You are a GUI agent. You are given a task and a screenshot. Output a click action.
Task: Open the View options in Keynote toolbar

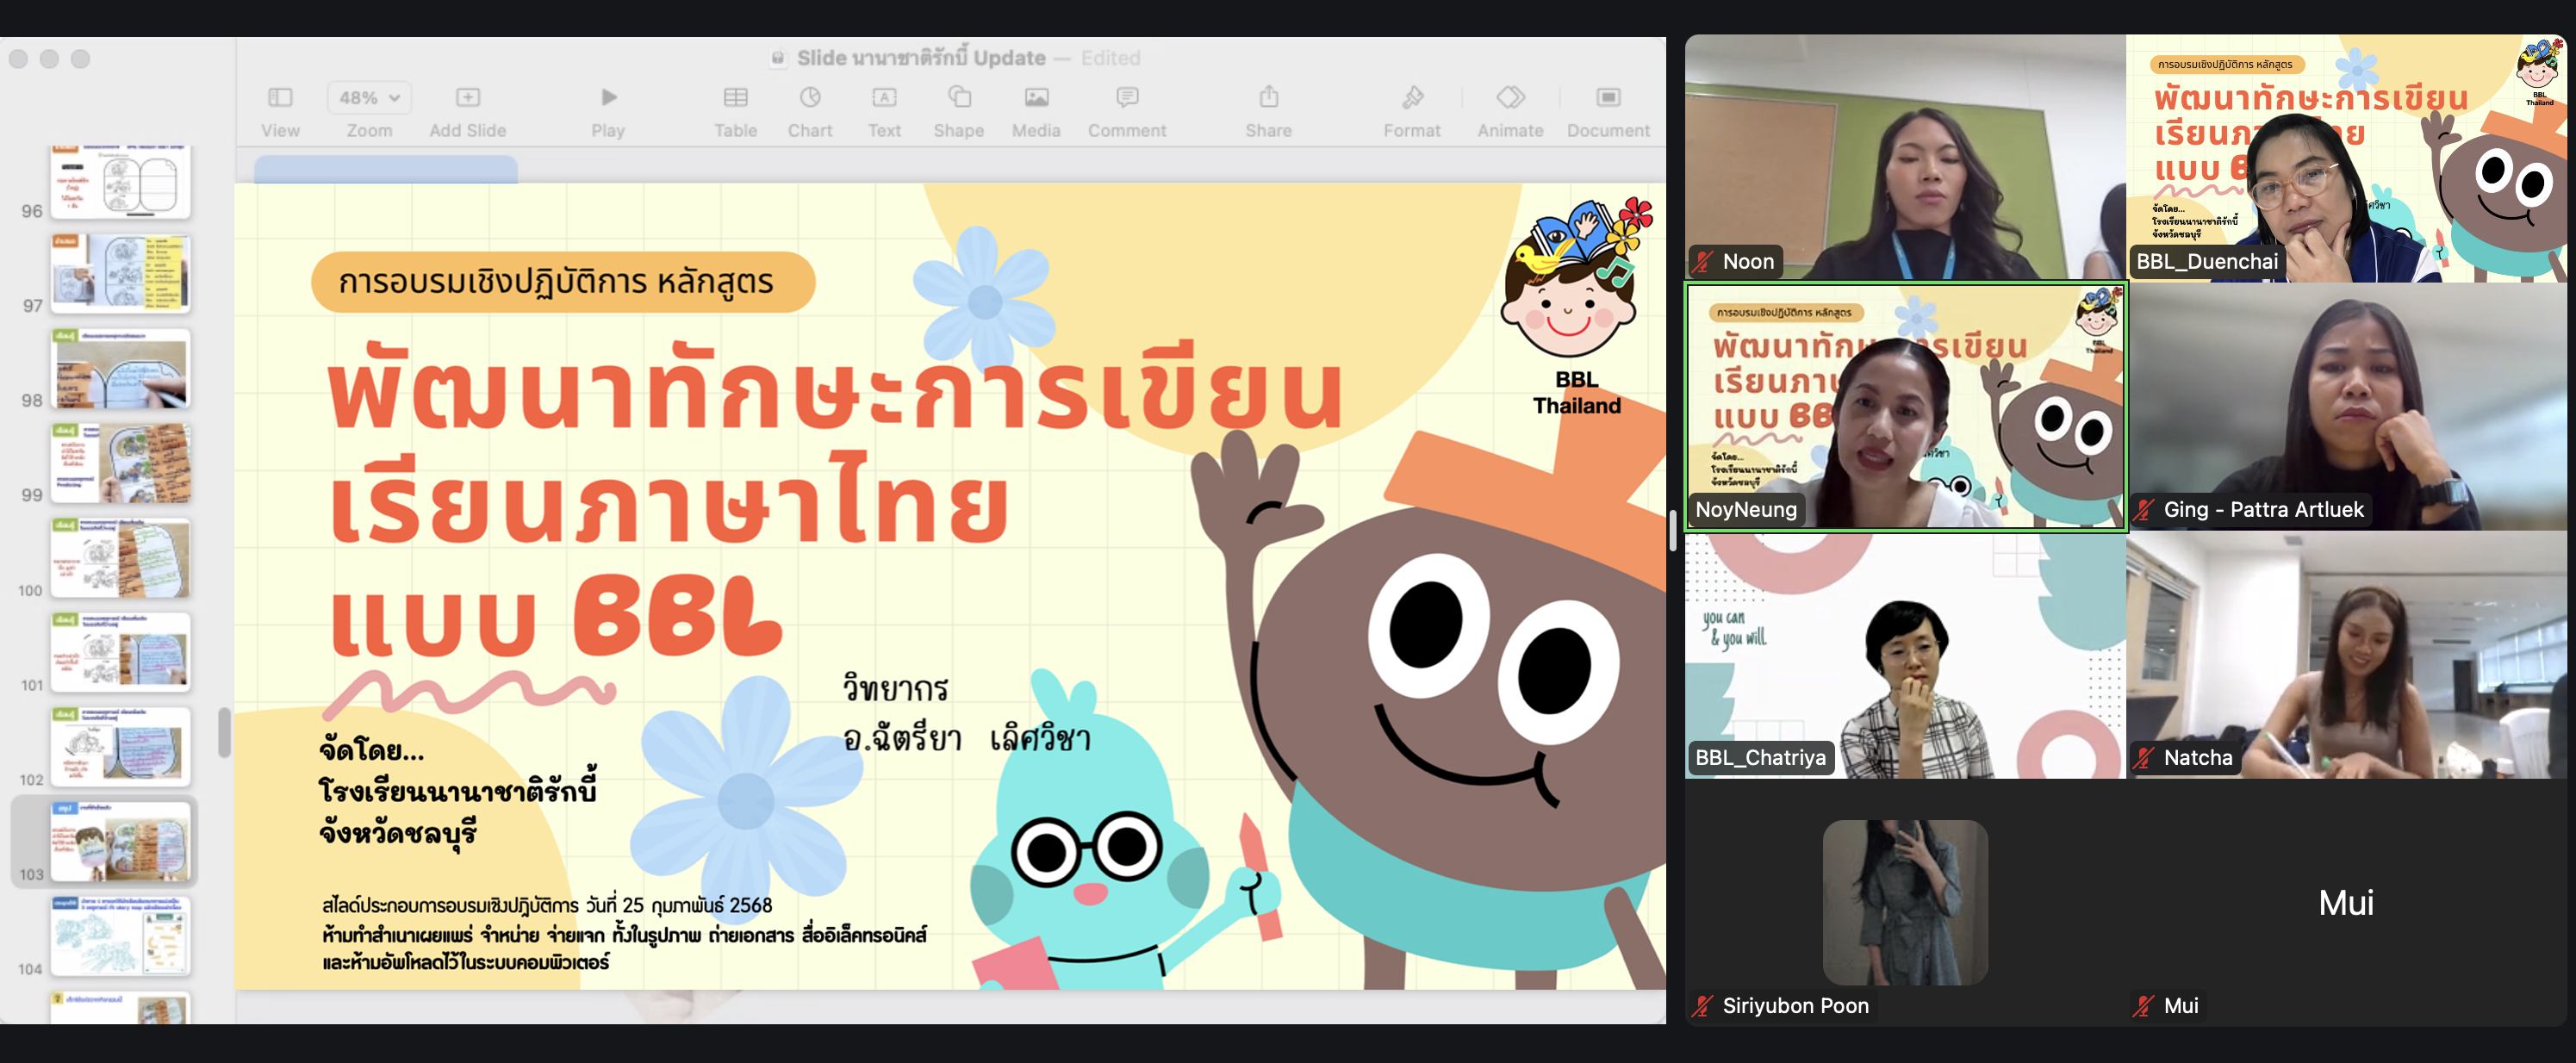point(280,111)
